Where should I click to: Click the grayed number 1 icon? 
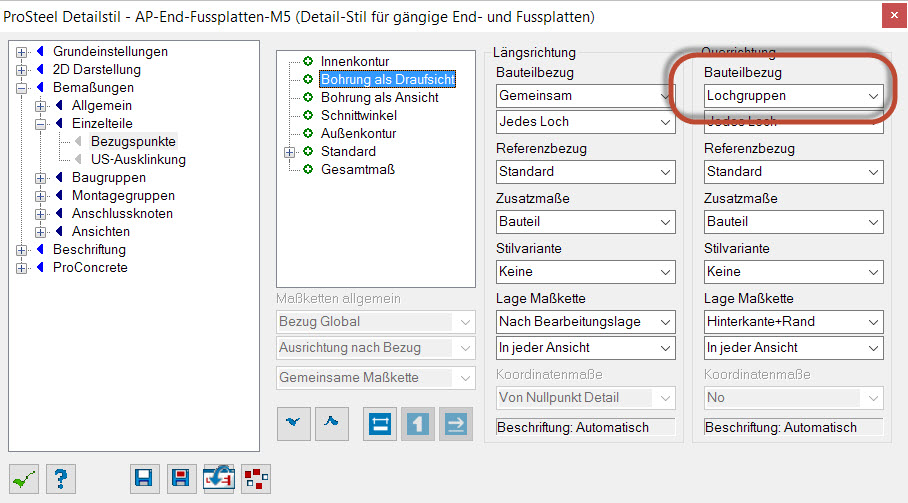[418, 424]
